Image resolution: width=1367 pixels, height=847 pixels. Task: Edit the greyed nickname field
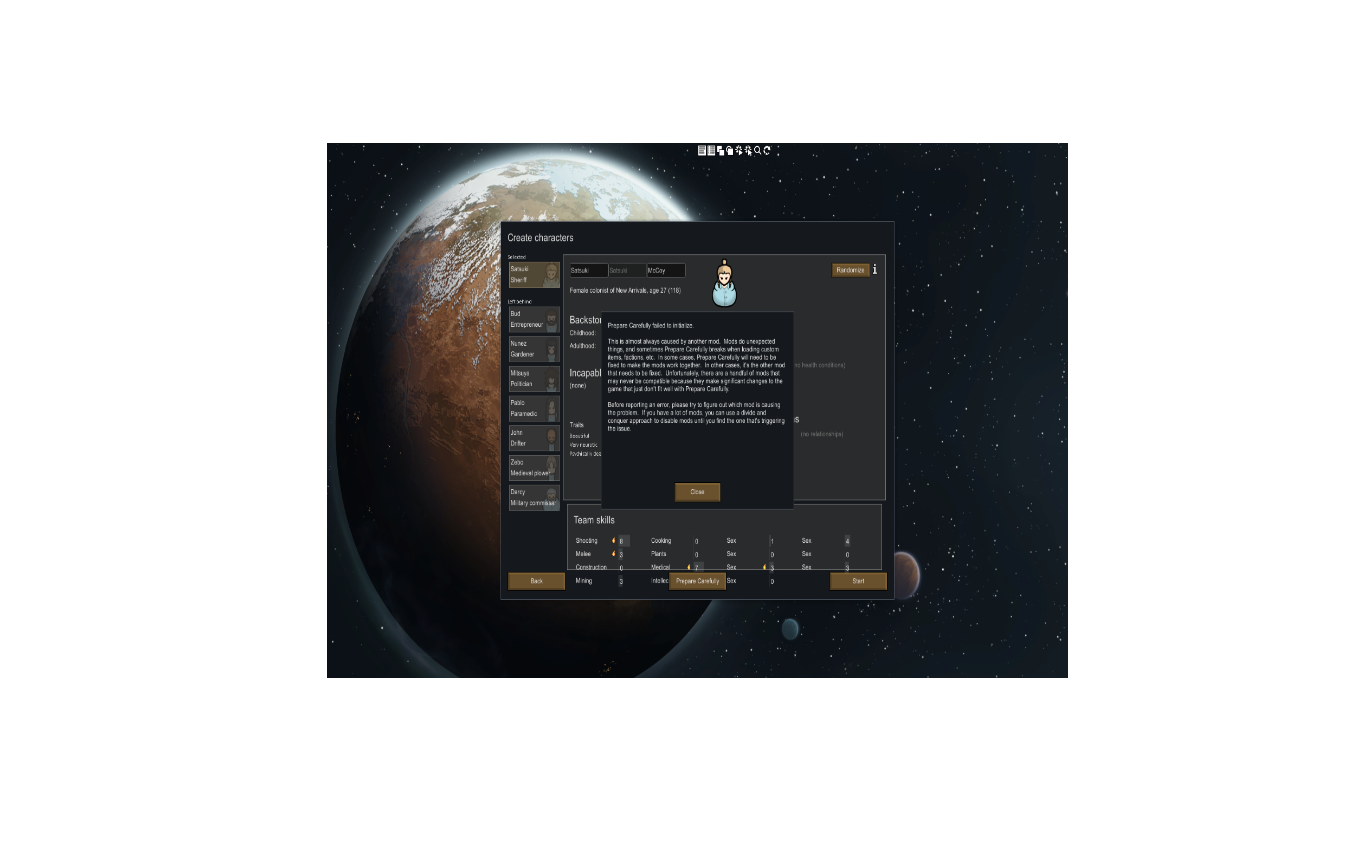pos(627,270)
